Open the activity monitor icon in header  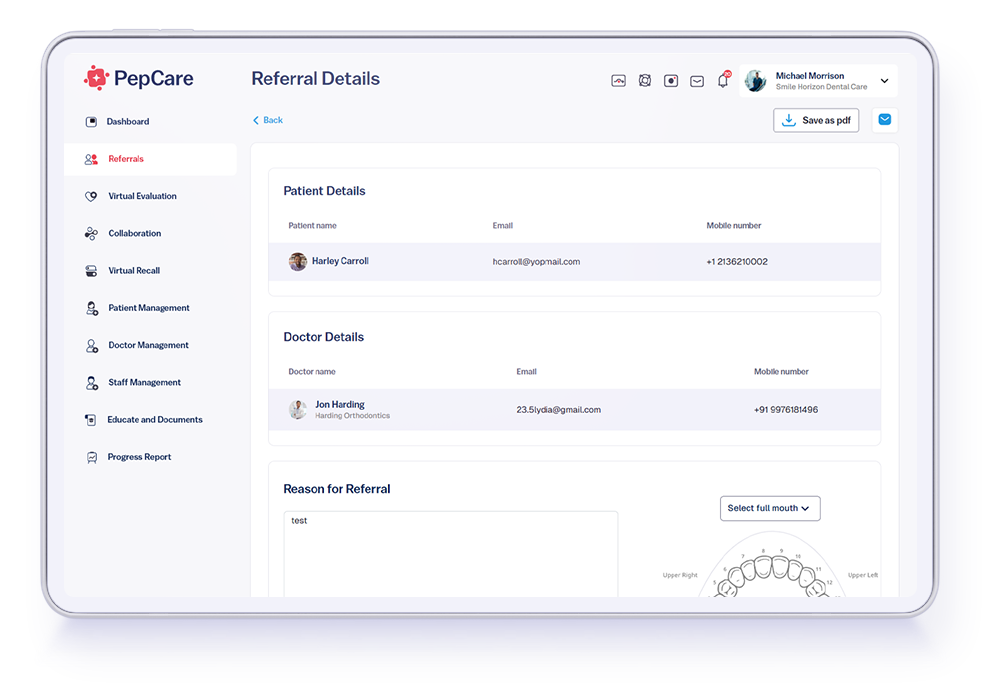pyautogui.click(x=618, y=81)
